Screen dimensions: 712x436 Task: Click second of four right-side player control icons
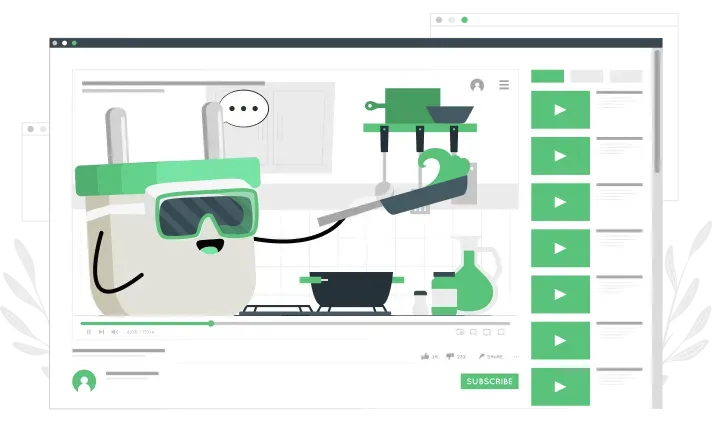[x=473, y=332]
